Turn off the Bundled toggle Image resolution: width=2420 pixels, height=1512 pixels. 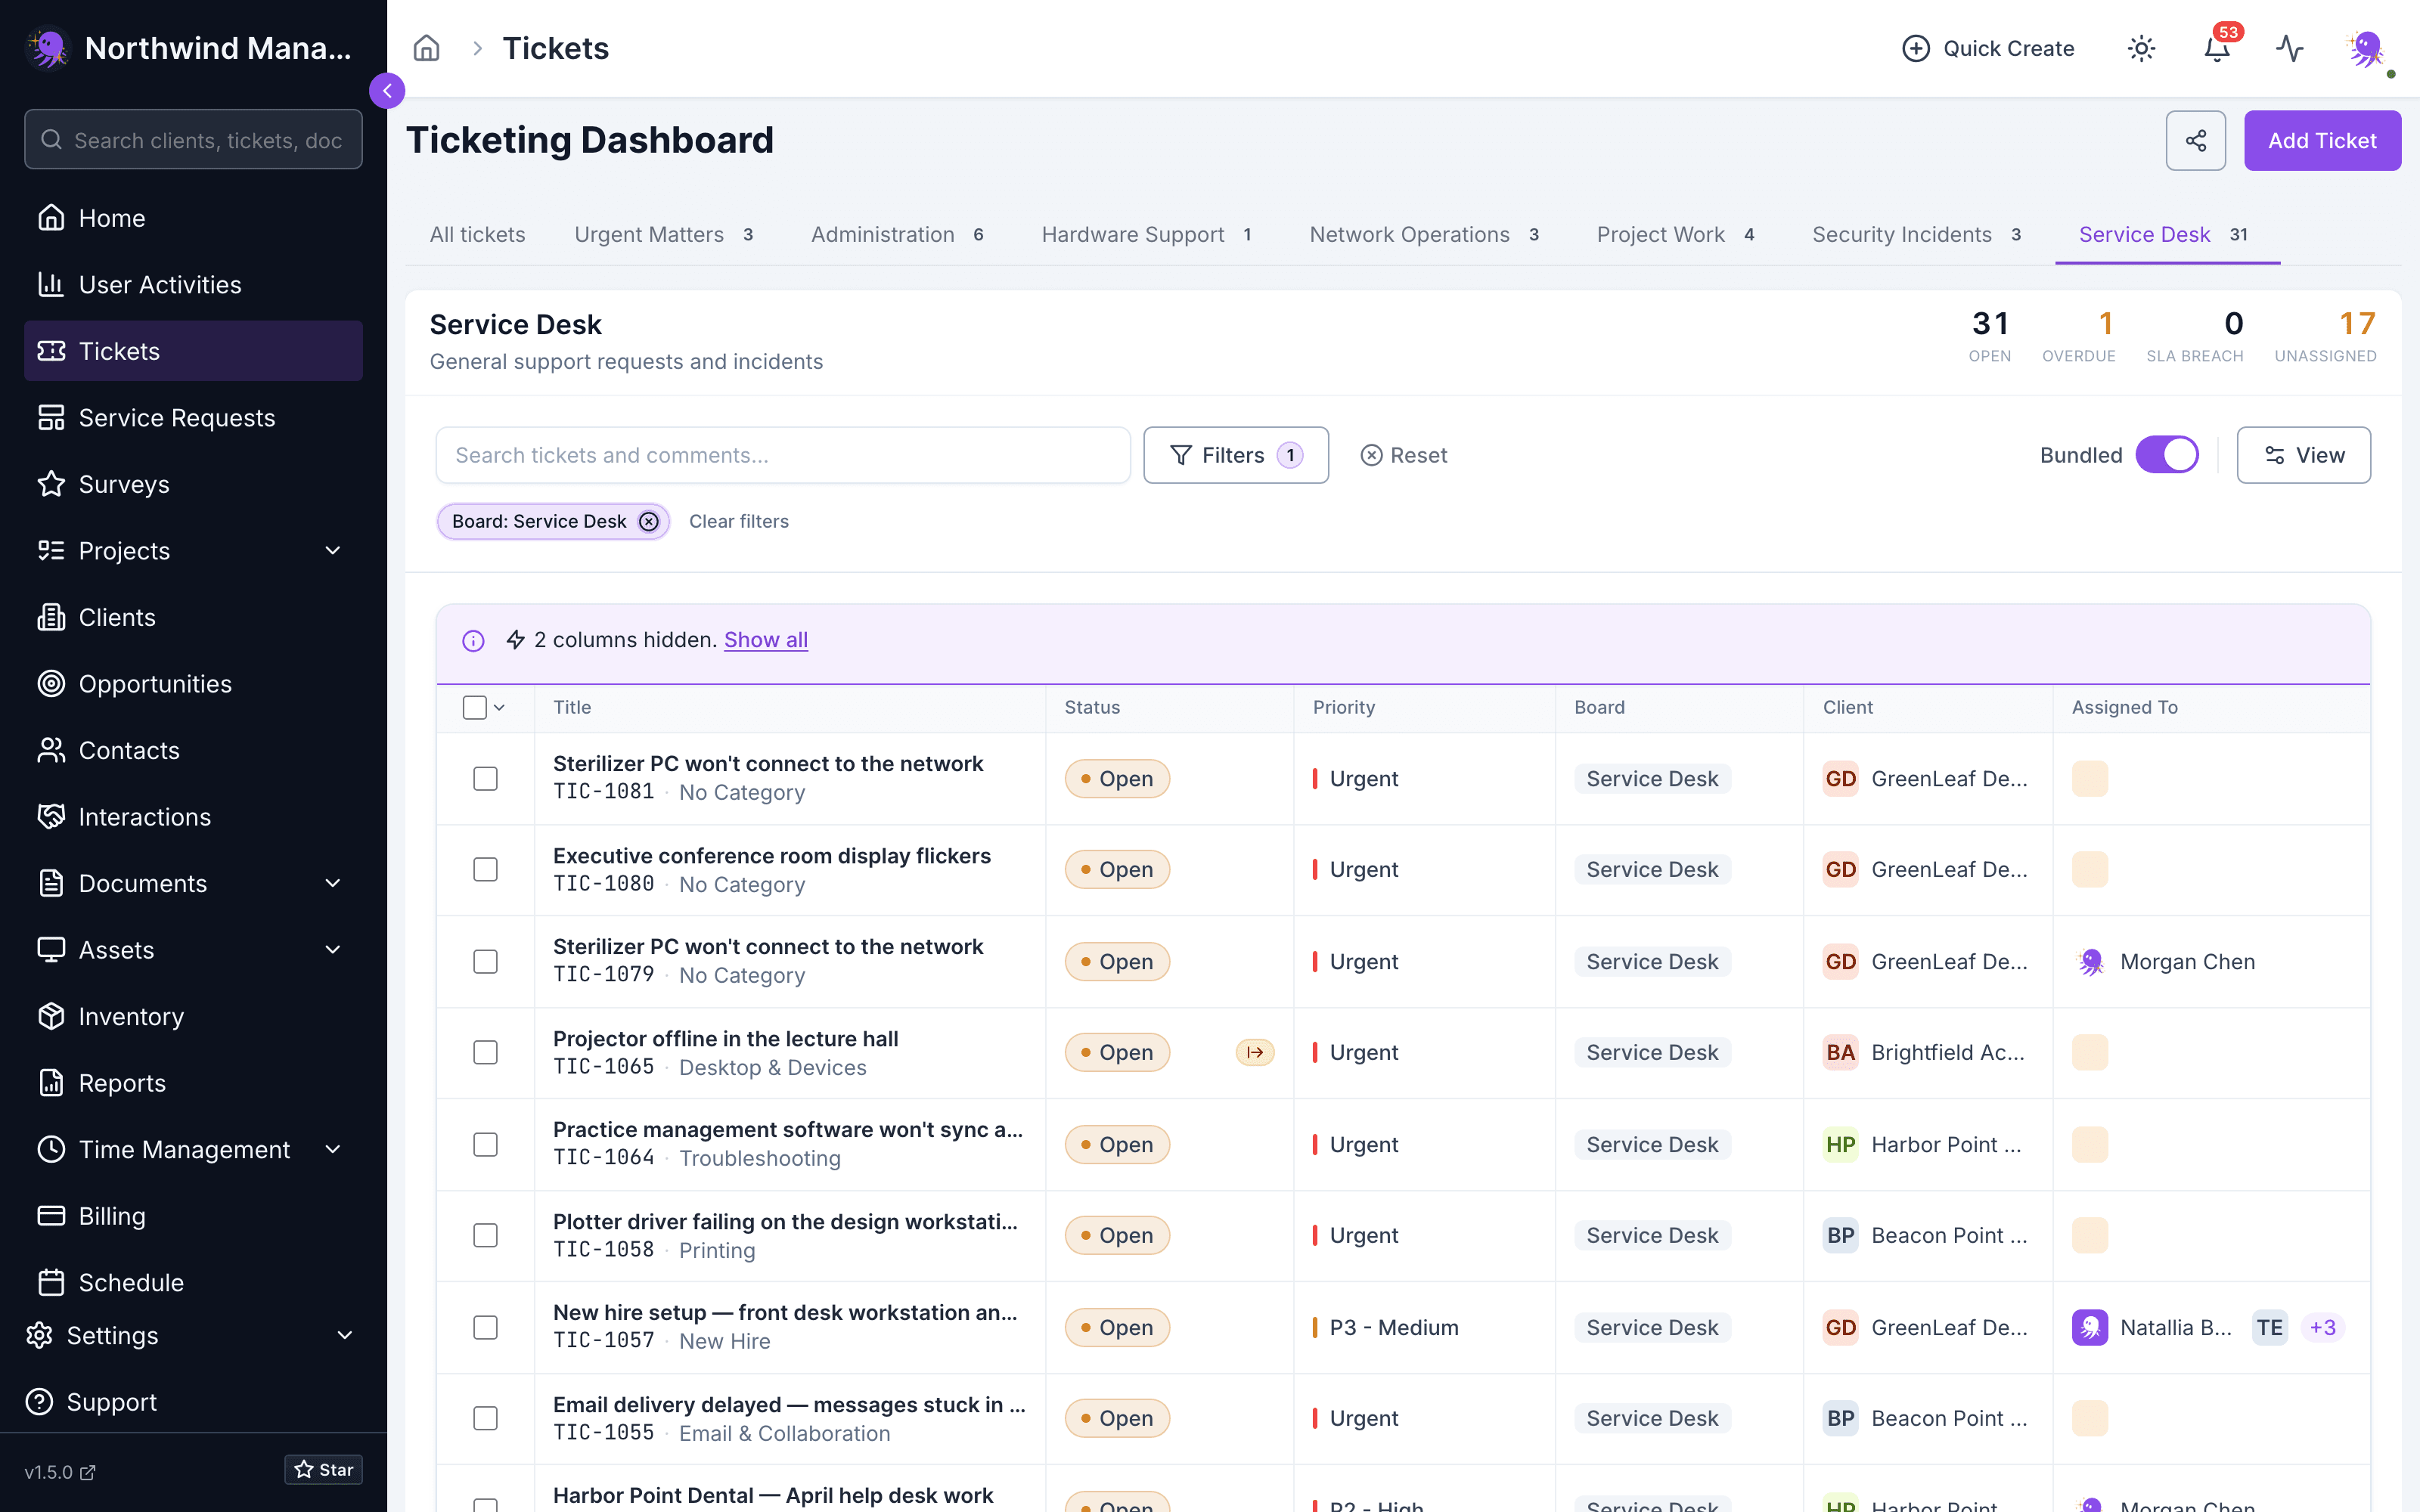[x=2167, y=455]
